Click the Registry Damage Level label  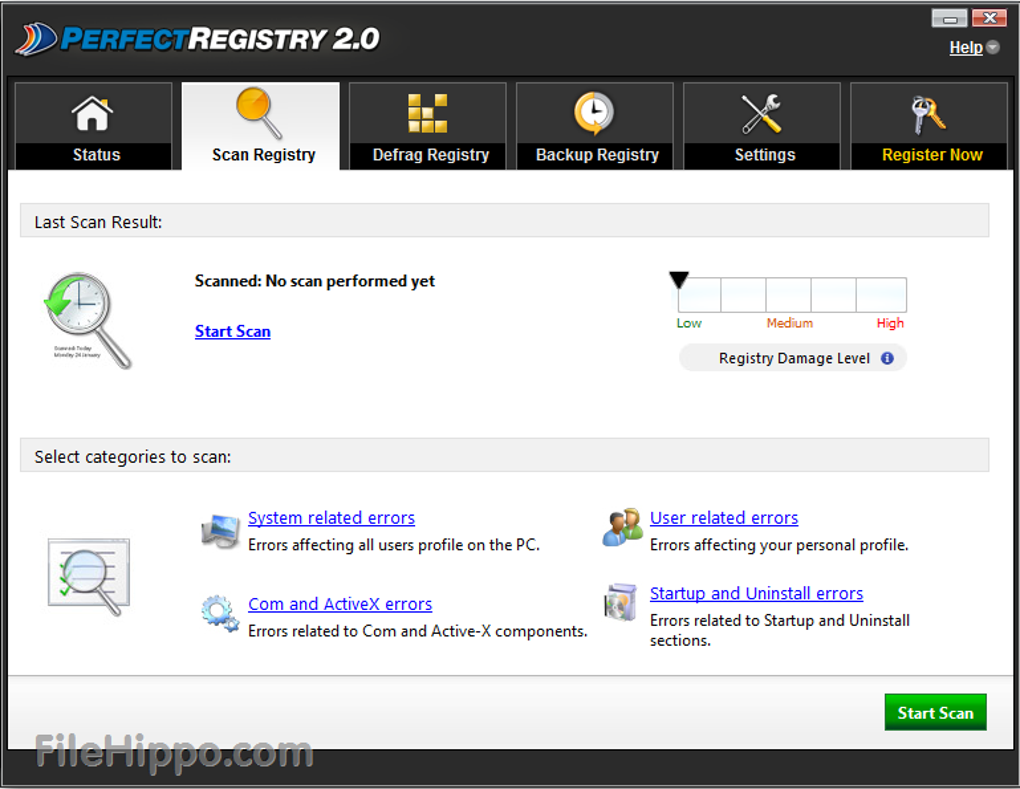[x=794, y=358]
